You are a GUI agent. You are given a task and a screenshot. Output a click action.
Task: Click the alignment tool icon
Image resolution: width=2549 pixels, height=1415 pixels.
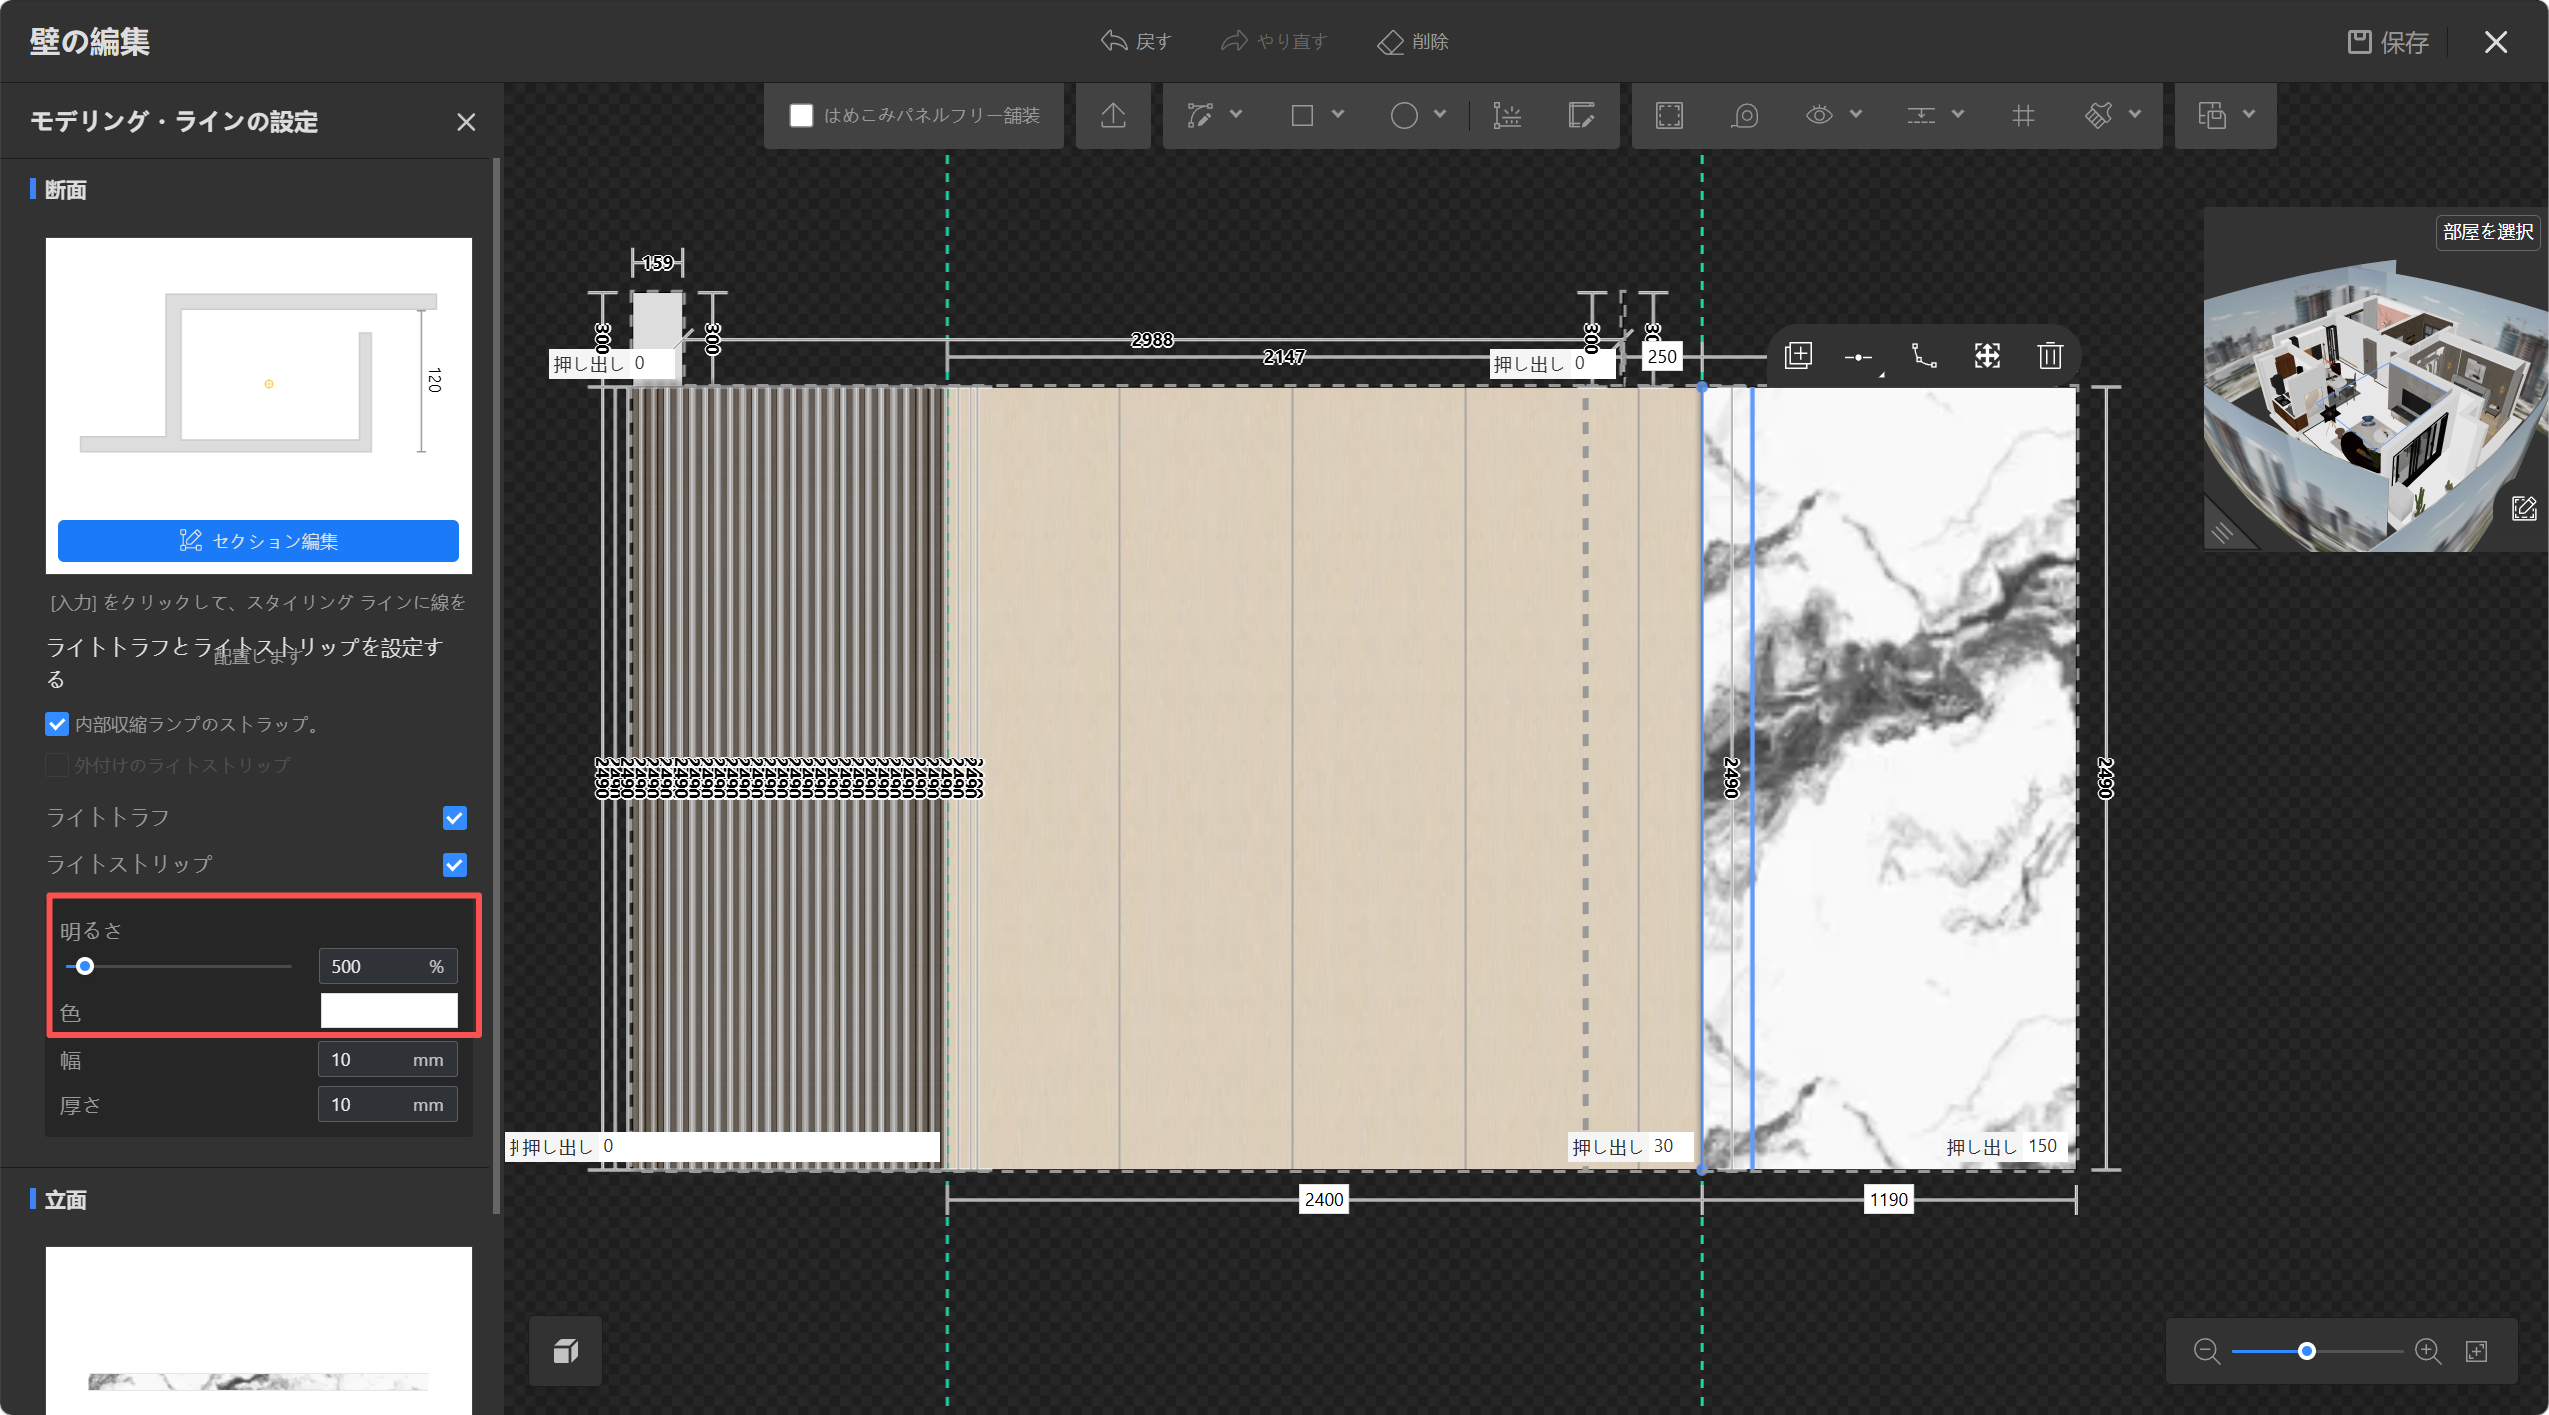(1920, 116)
